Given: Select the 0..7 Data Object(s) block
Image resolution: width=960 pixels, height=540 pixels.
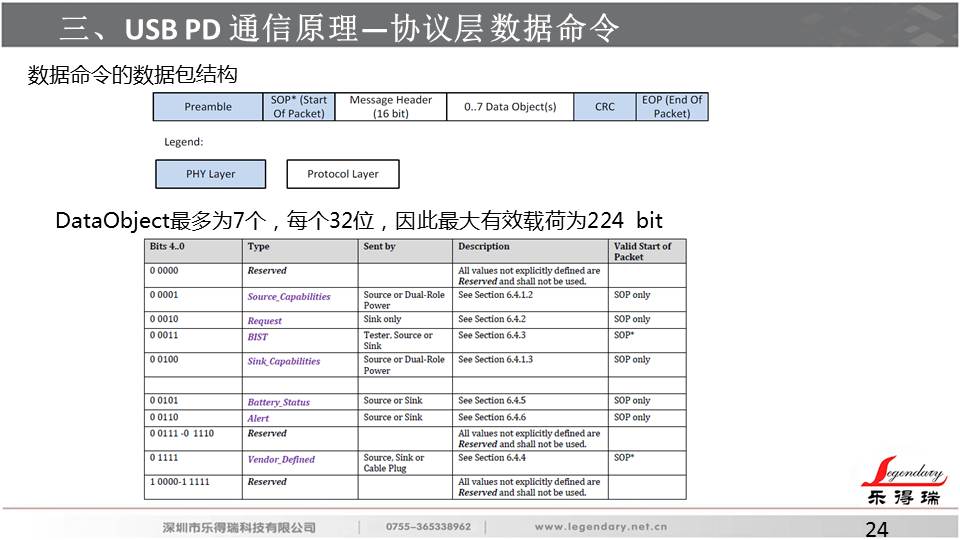Looking at the screenshot, I should tap(510, 107).
